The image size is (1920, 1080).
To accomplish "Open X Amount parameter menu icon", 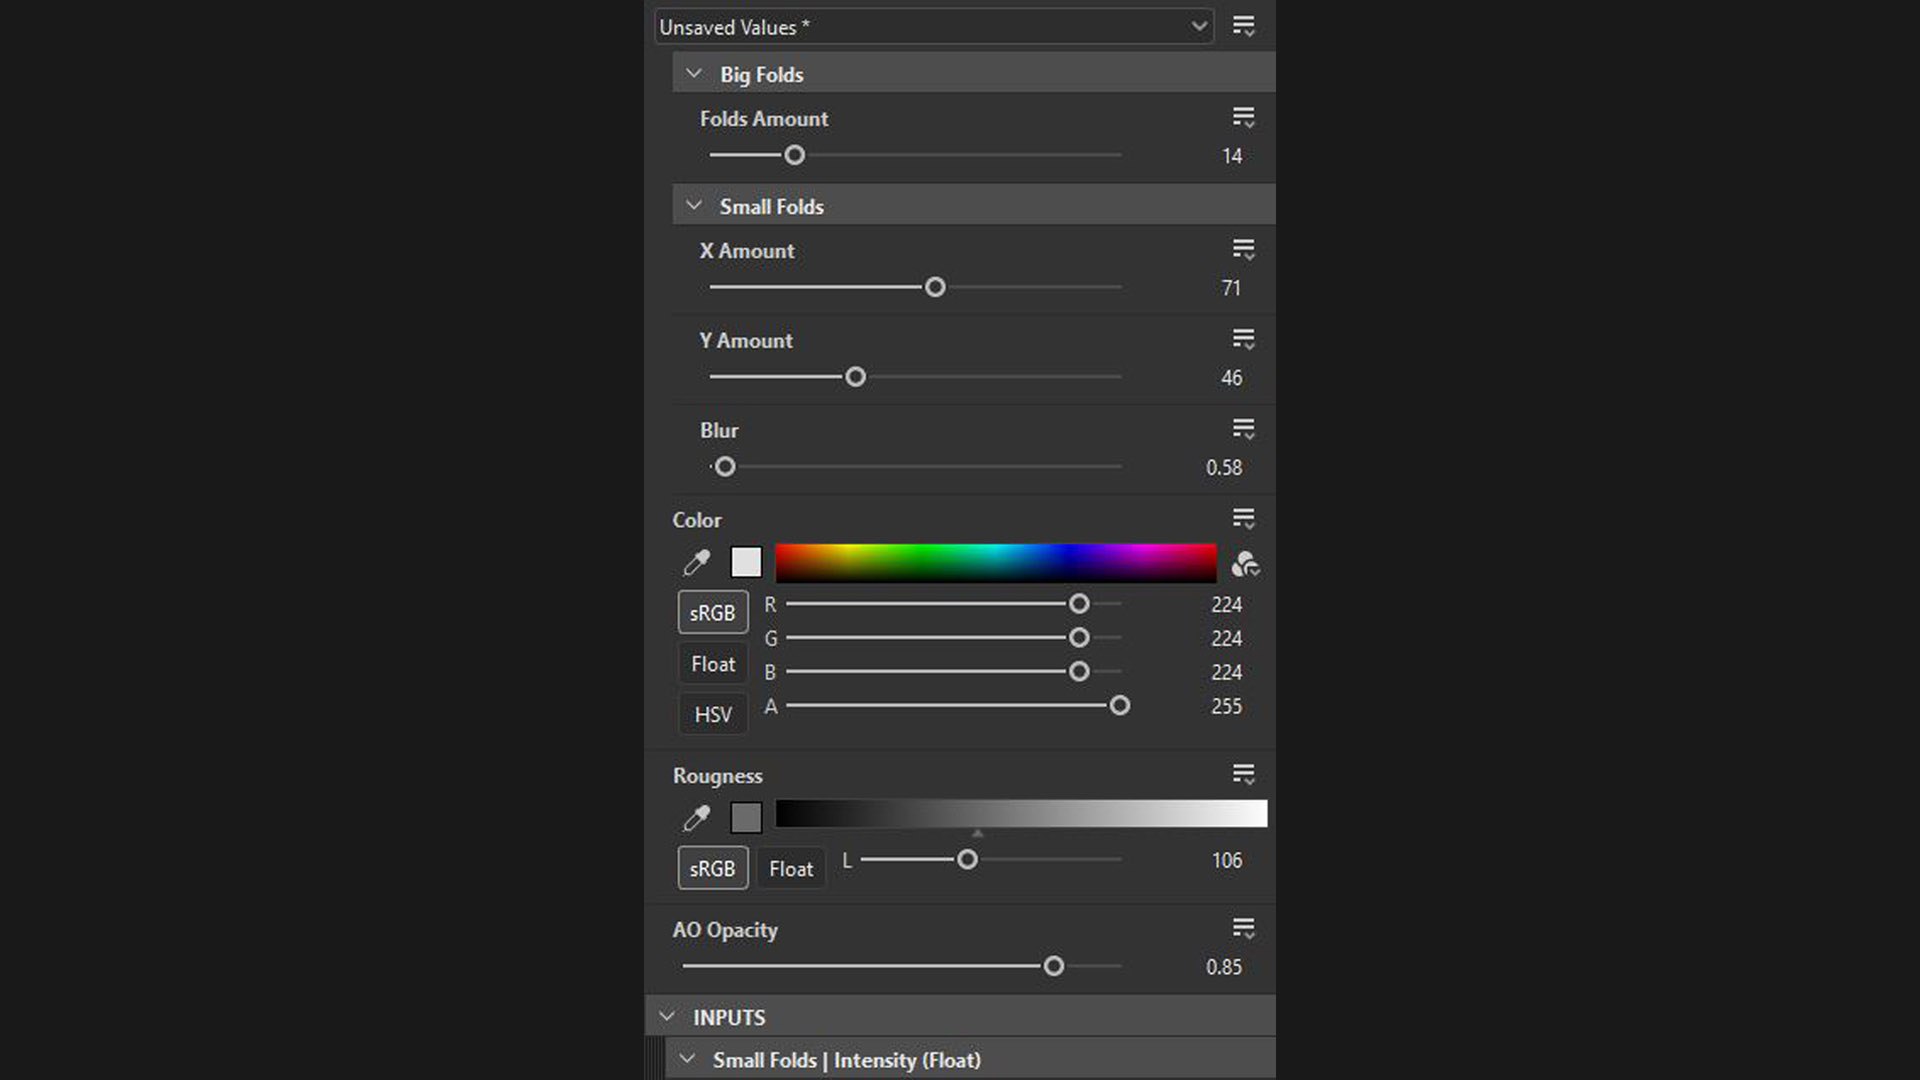I will [1243, 250].
